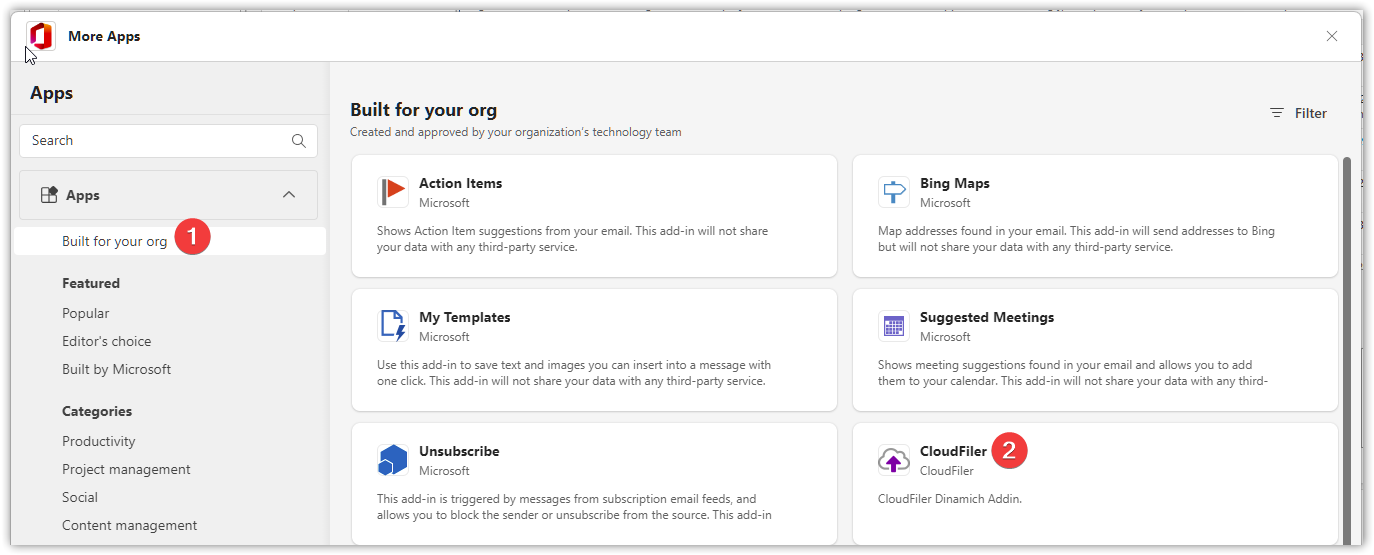Screen dimensions: 1374x555
Task: Open the My Templates document icon
Action: click(393, 325)
